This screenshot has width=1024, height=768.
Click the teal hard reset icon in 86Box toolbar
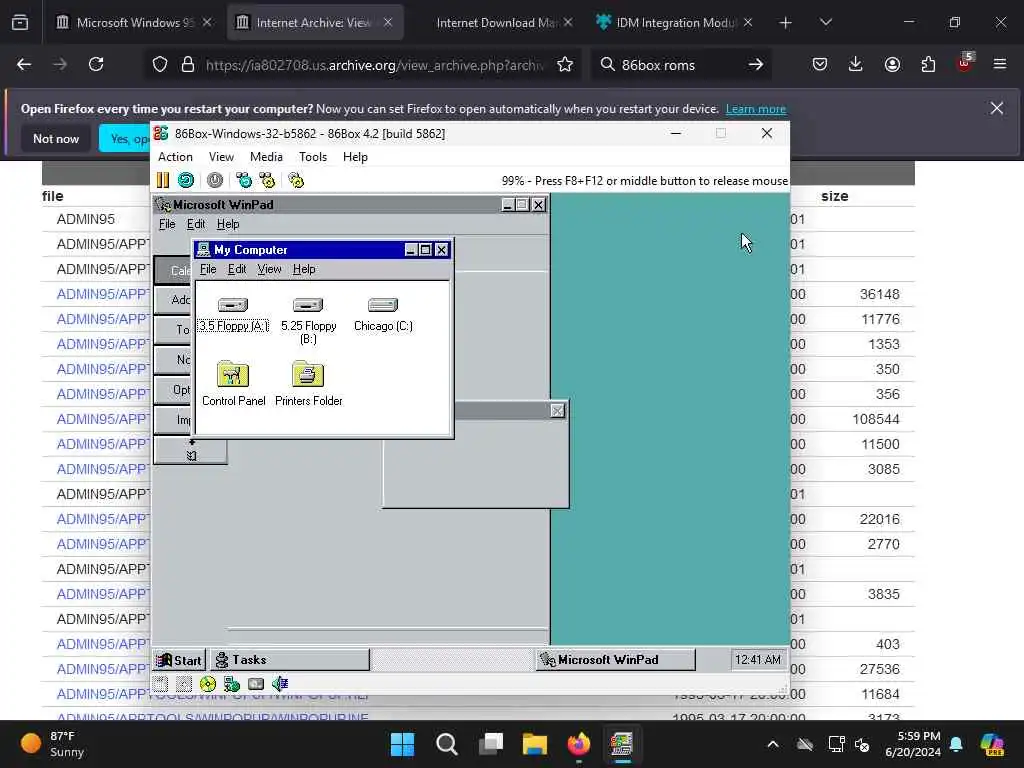[185, 180]
